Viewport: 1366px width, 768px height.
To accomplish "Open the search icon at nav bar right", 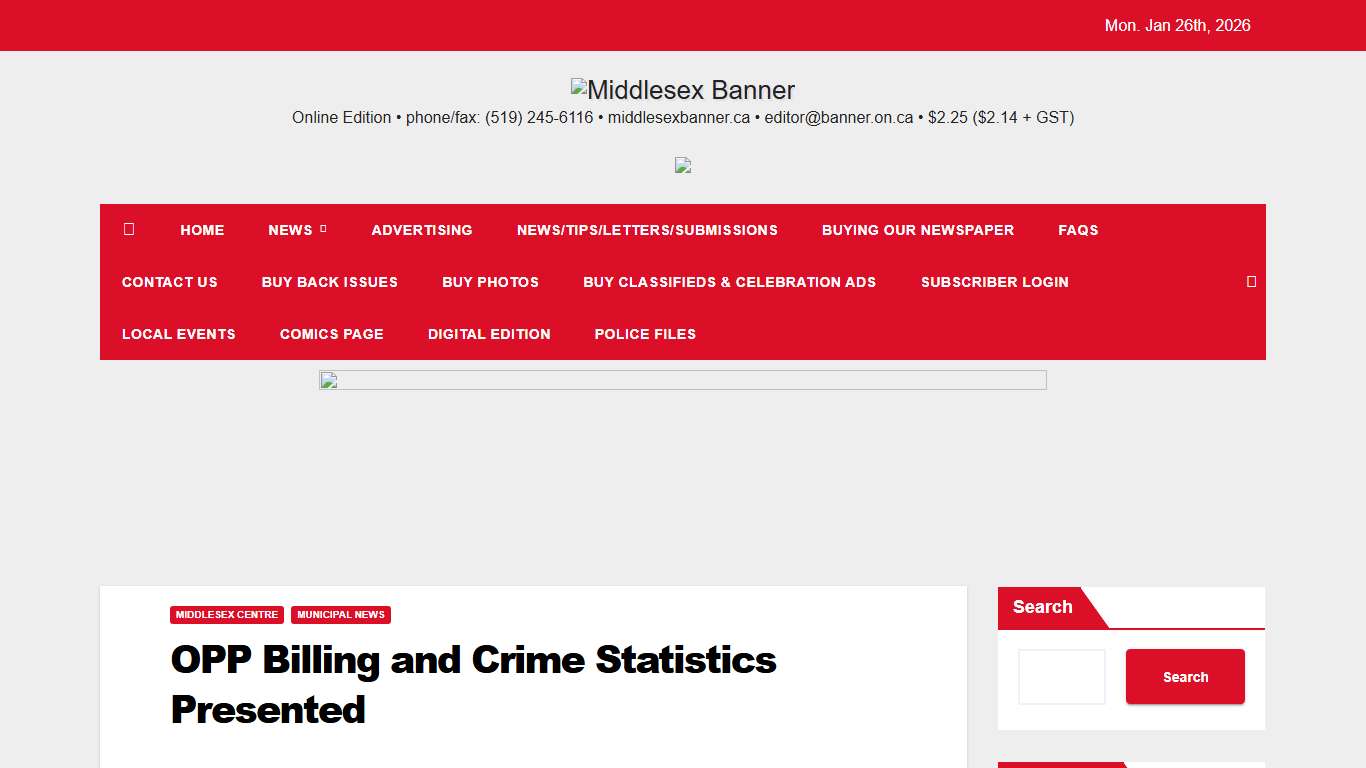I will coord(1251,282).
